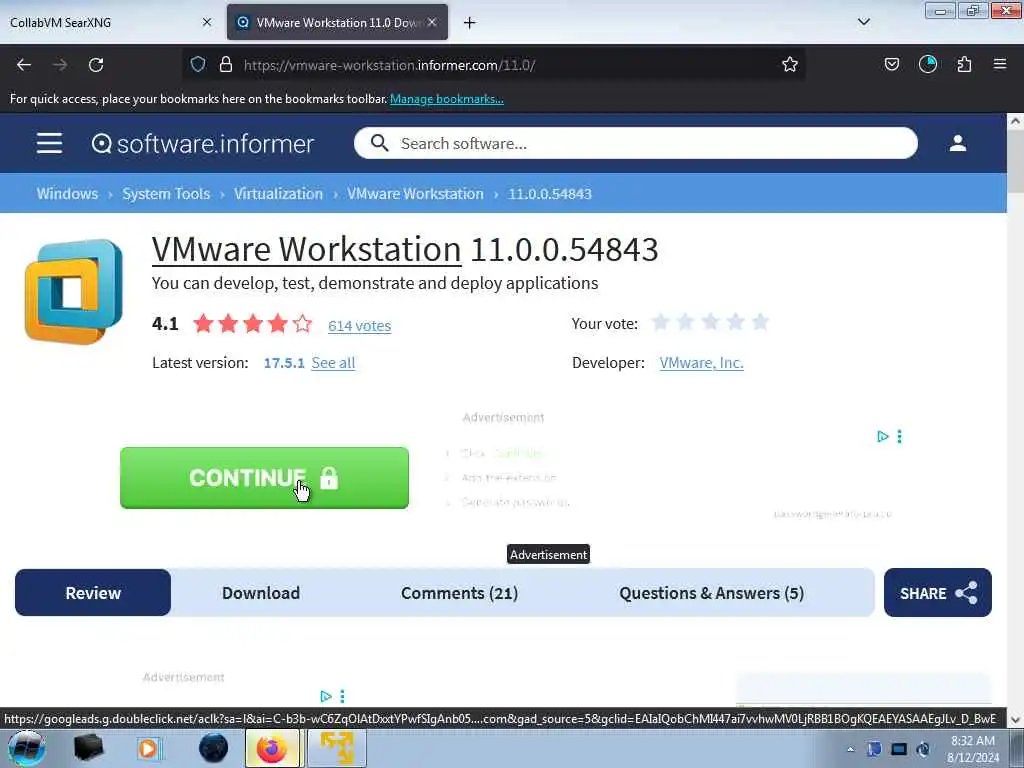Open the user account profile icon

coord(957,143)
